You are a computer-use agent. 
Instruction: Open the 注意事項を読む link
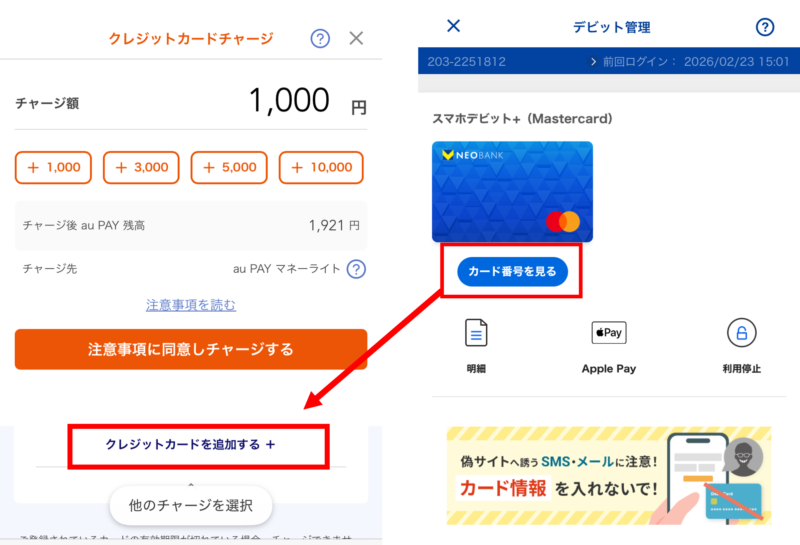191,305
